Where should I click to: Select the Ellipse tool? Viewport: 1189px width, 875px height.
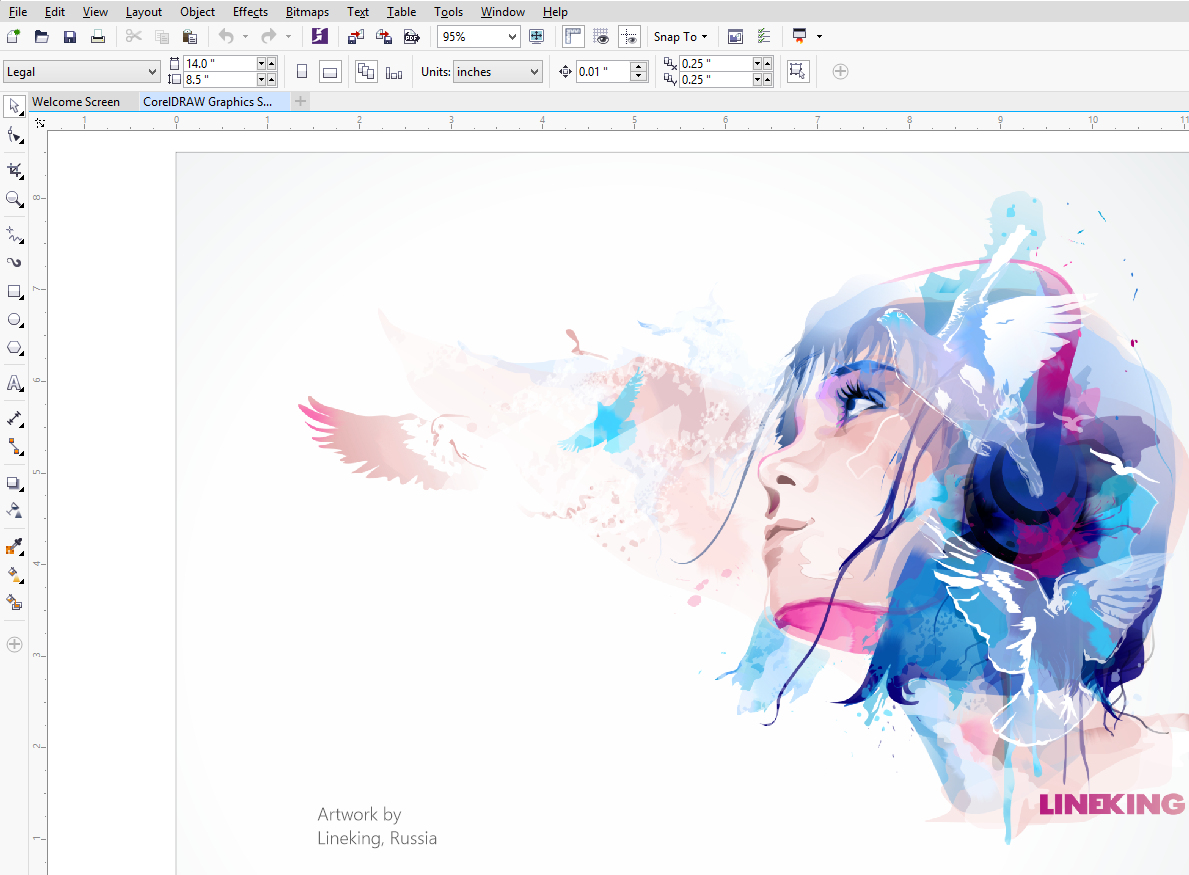[14, 320]
